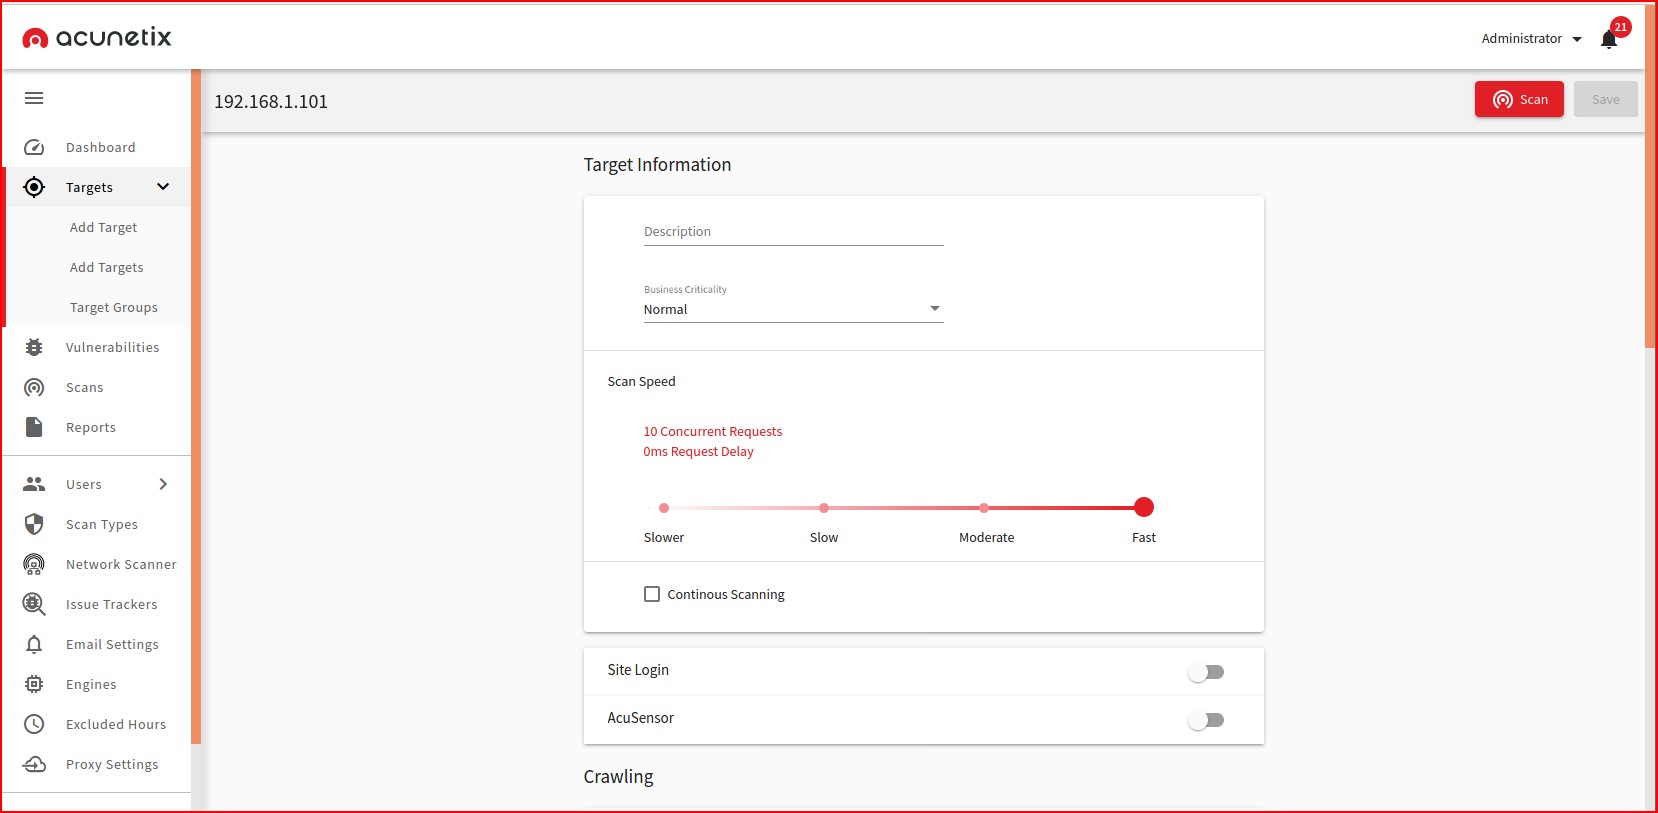Go to Vulnerabilities page
Viewport: 1658px width, 813px height.
coord(112,347)
